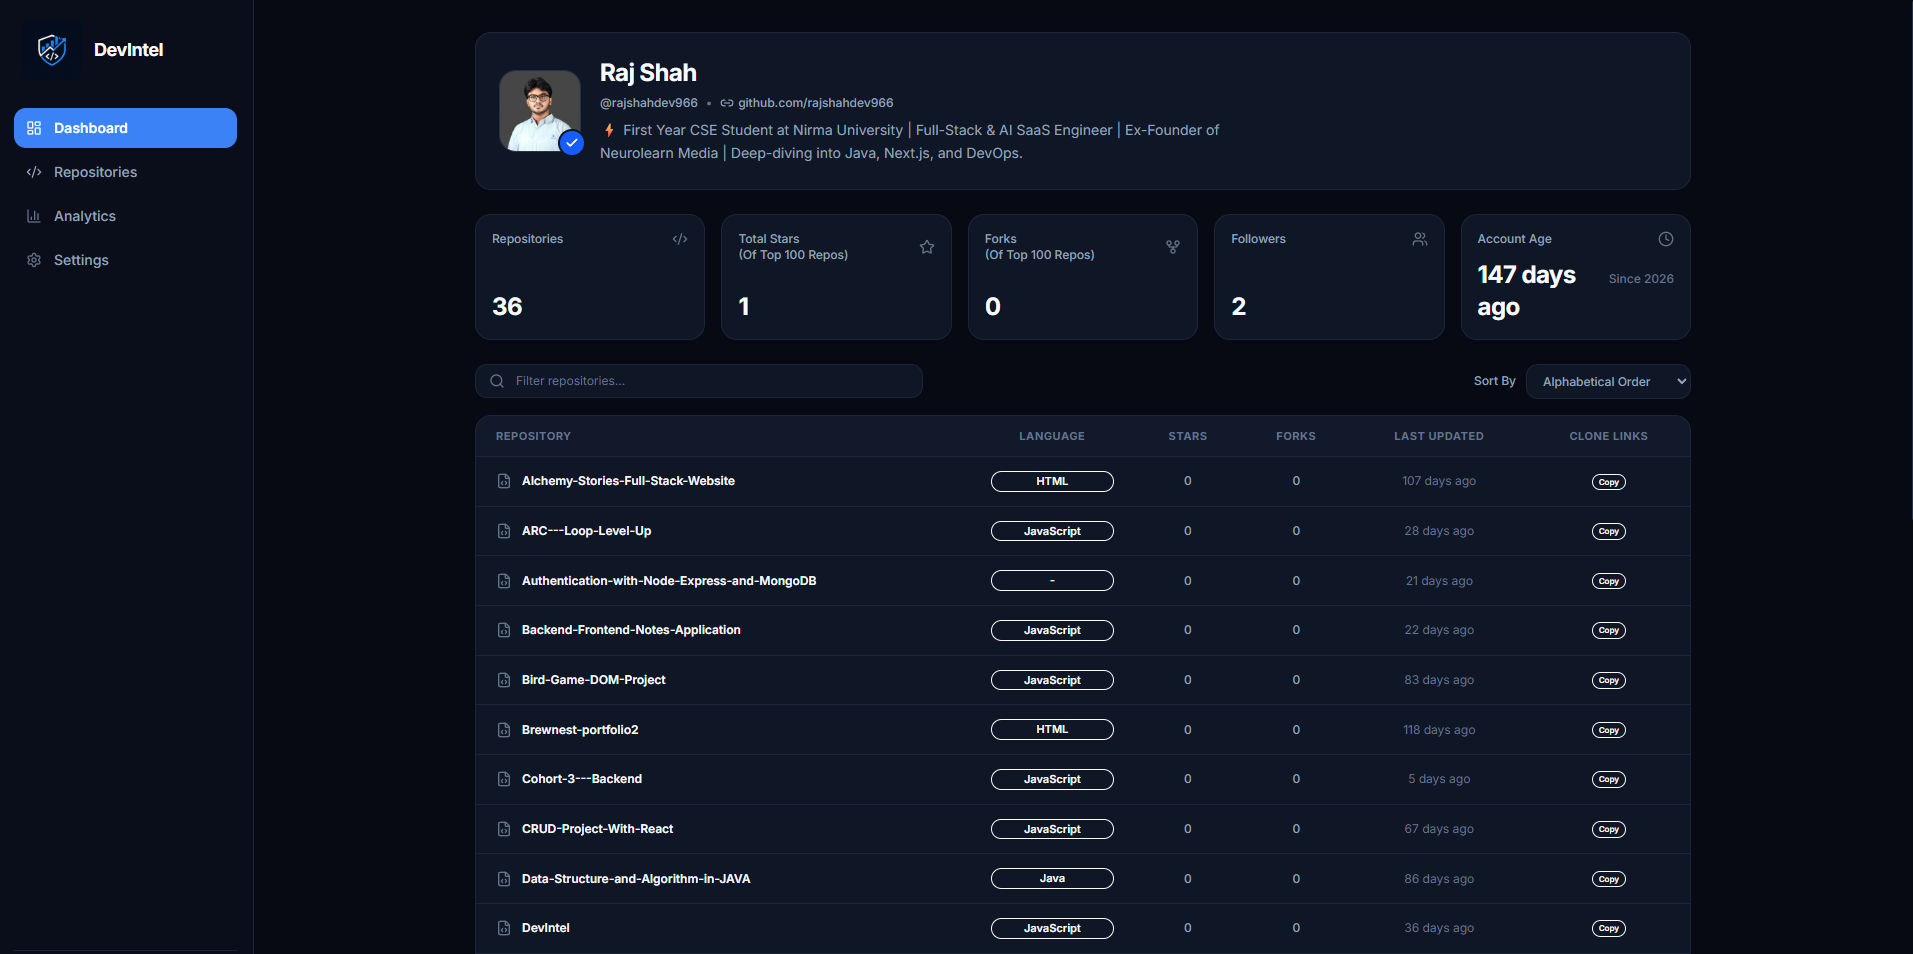This screenshot has width=1913, height=954.
Task: Copy clone link for Alchemy-Stories-Full-Stack-Website
Action: [1608, 482]
